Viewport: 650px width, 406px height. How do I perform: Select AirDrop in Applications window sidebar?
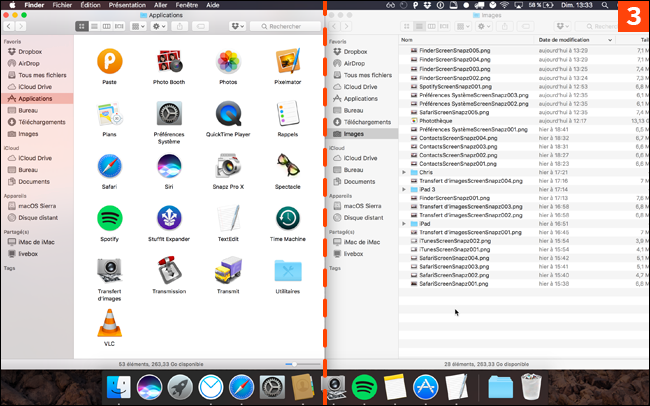pyautogui.click(x=29, y=63)
